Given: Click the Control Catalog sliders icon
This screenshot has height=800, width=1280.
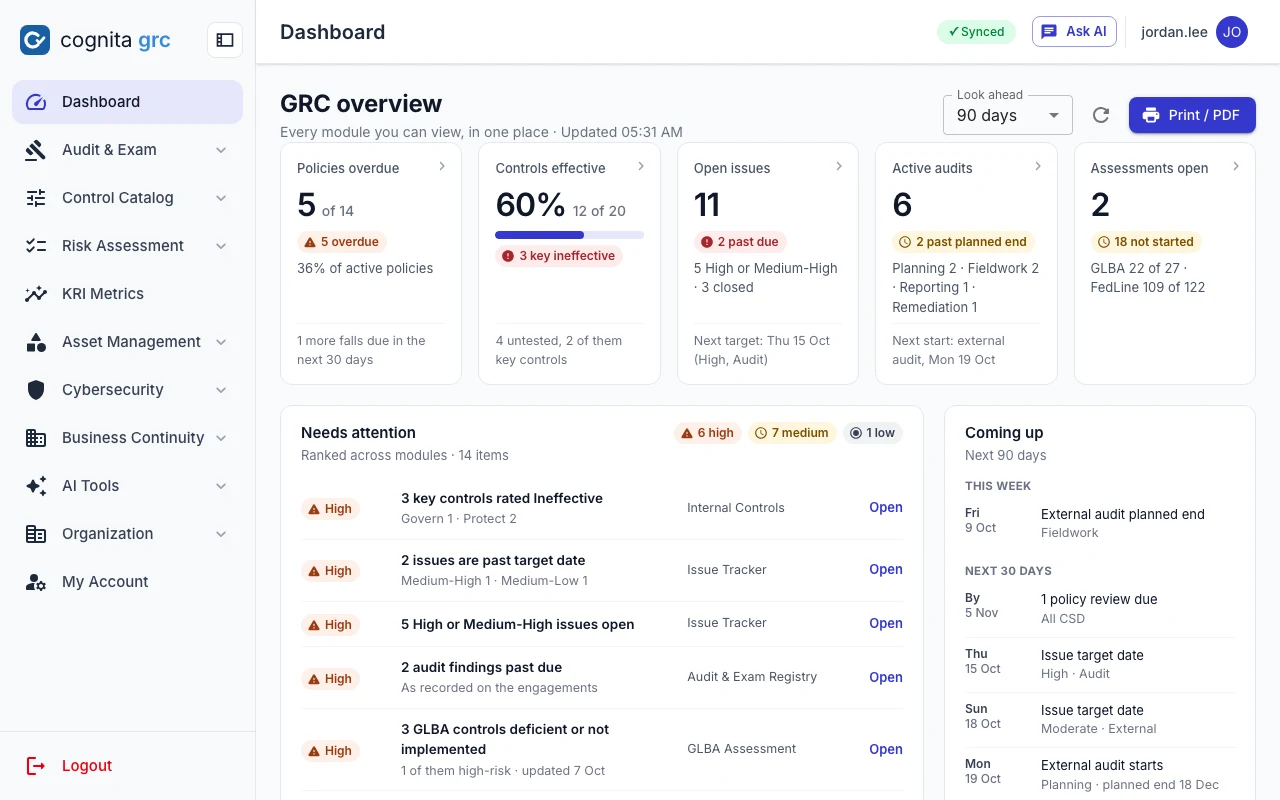Looking at the screenshot, I should tap(36, 198).
